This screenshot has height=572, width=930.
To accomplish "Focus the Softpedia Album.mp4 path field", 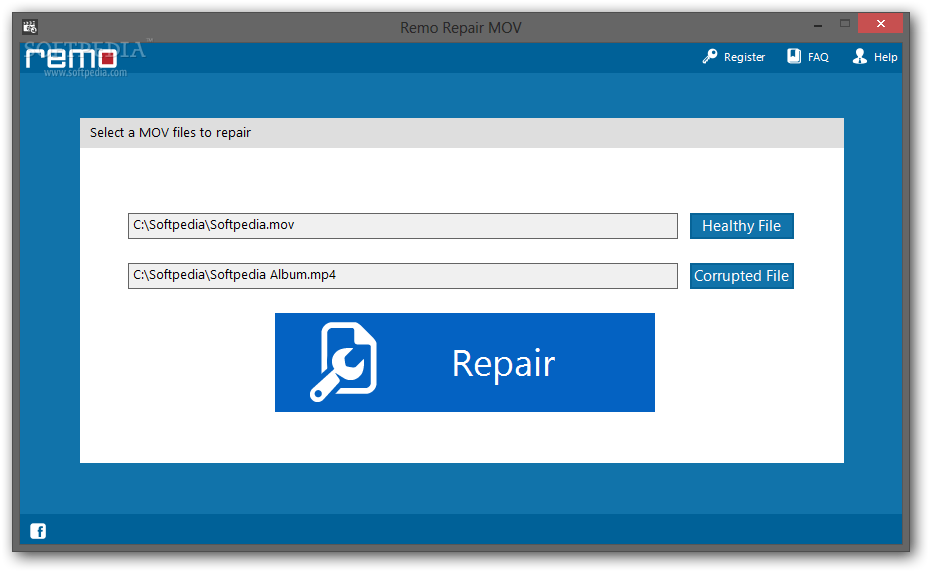I will pos(403,276).
